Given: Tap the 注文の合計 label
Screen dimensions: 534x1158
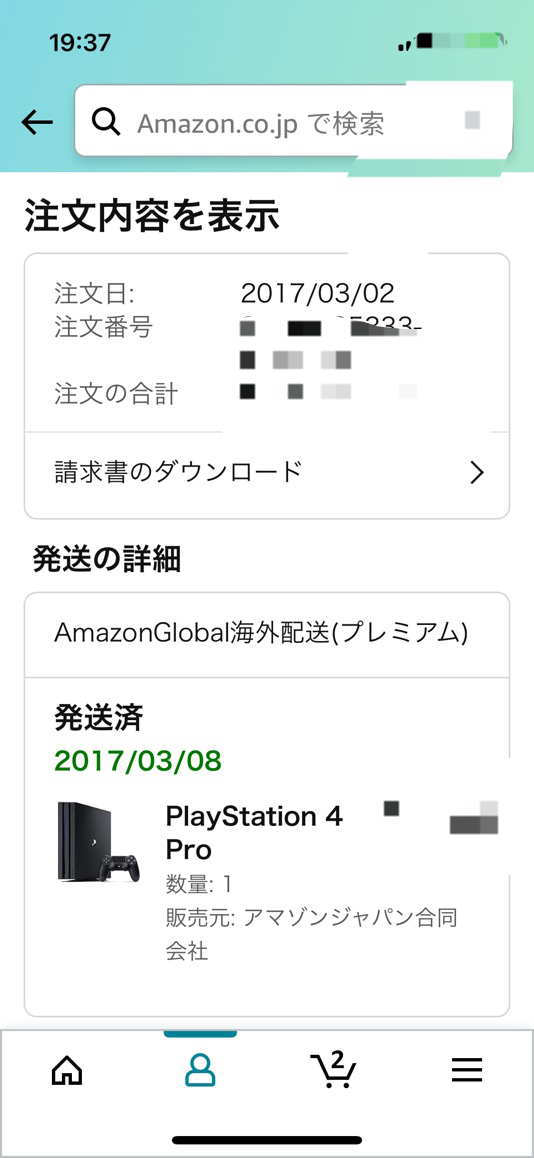Looking at the screenshot, I should point(115,394).
